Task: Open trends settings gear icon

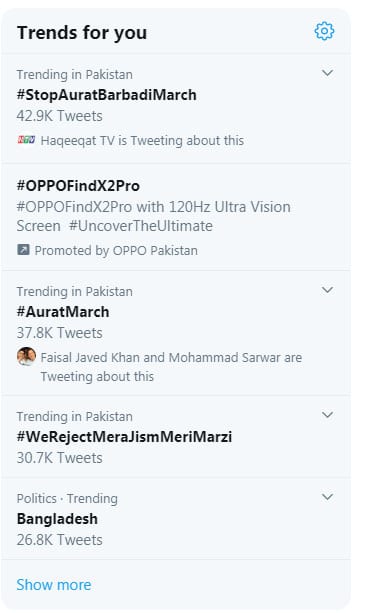Action: [324, 31]
